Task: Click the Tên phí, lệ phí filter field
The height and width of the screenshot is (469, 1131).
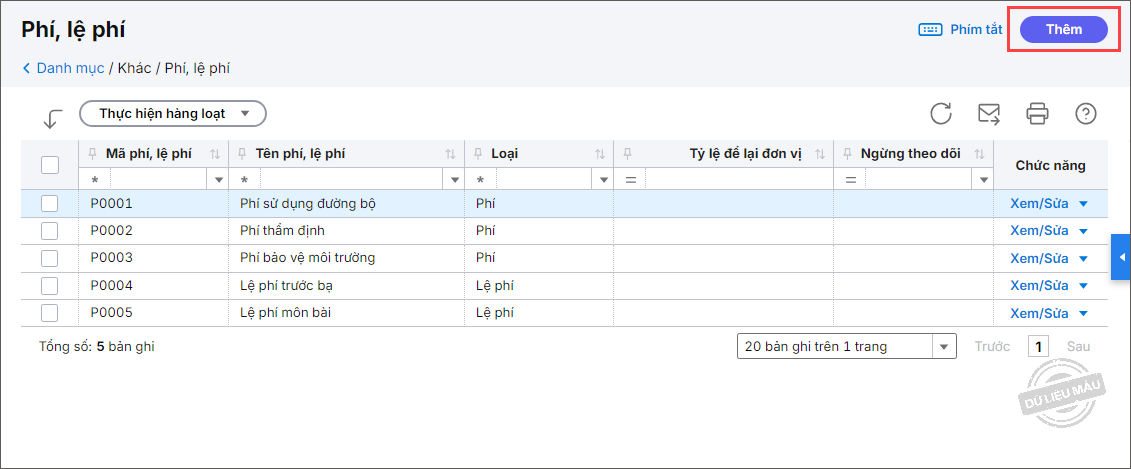Action: click(x=352, y=180)
